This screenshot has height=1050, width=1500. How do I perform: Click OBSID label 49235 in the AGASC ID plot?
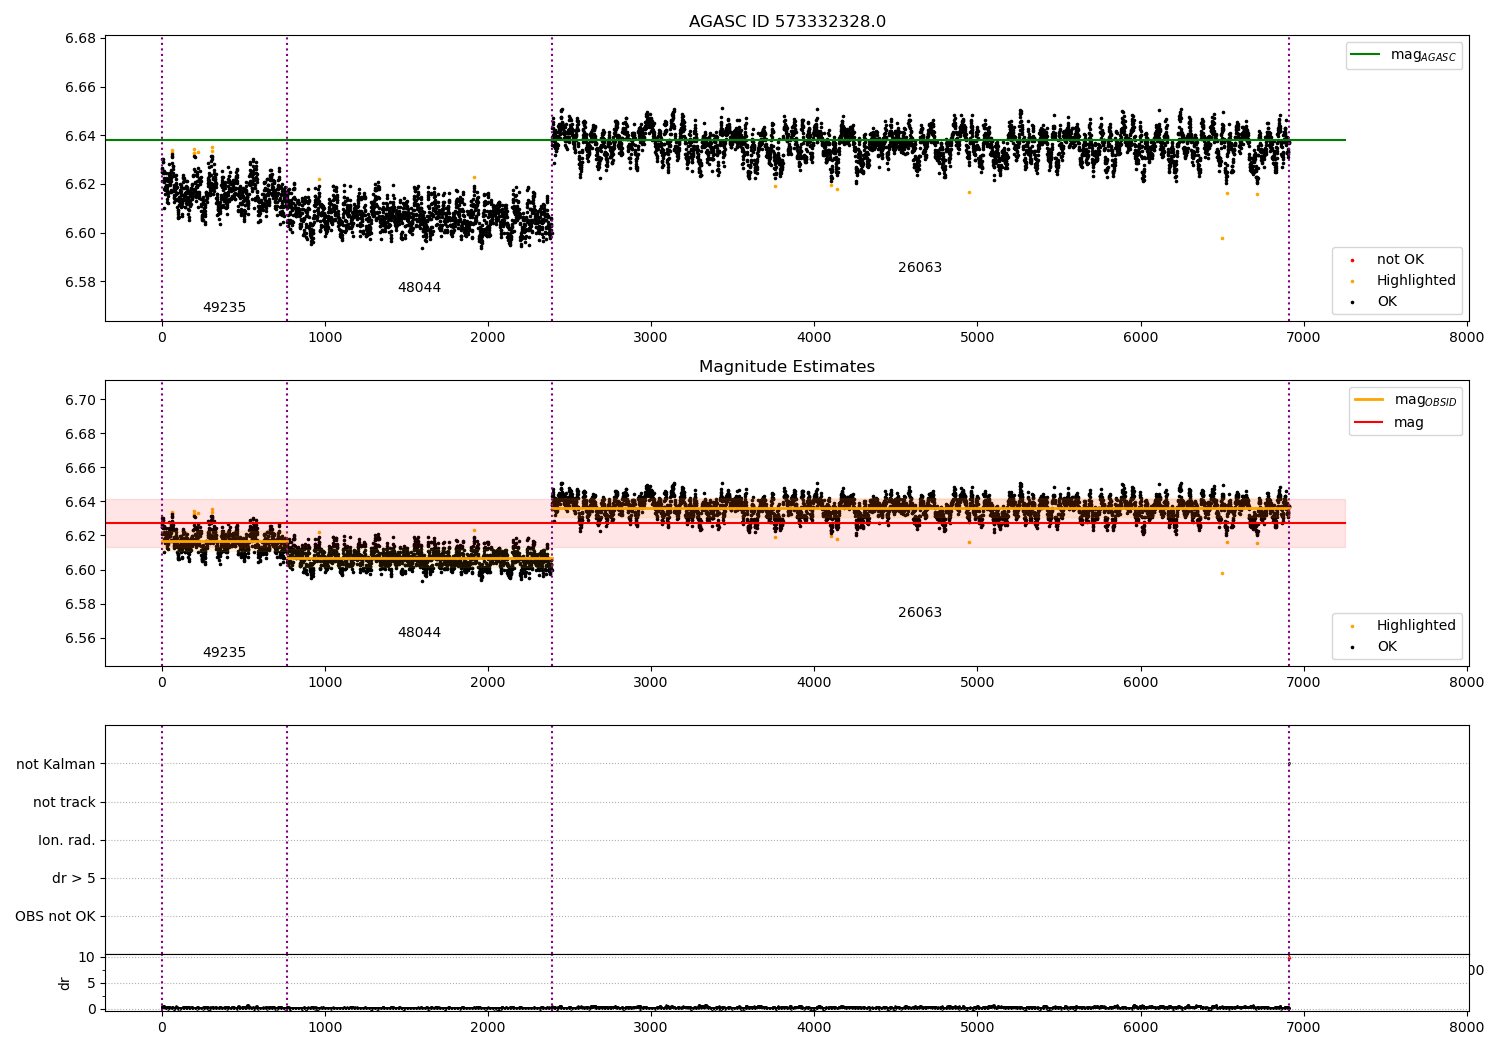224,308
